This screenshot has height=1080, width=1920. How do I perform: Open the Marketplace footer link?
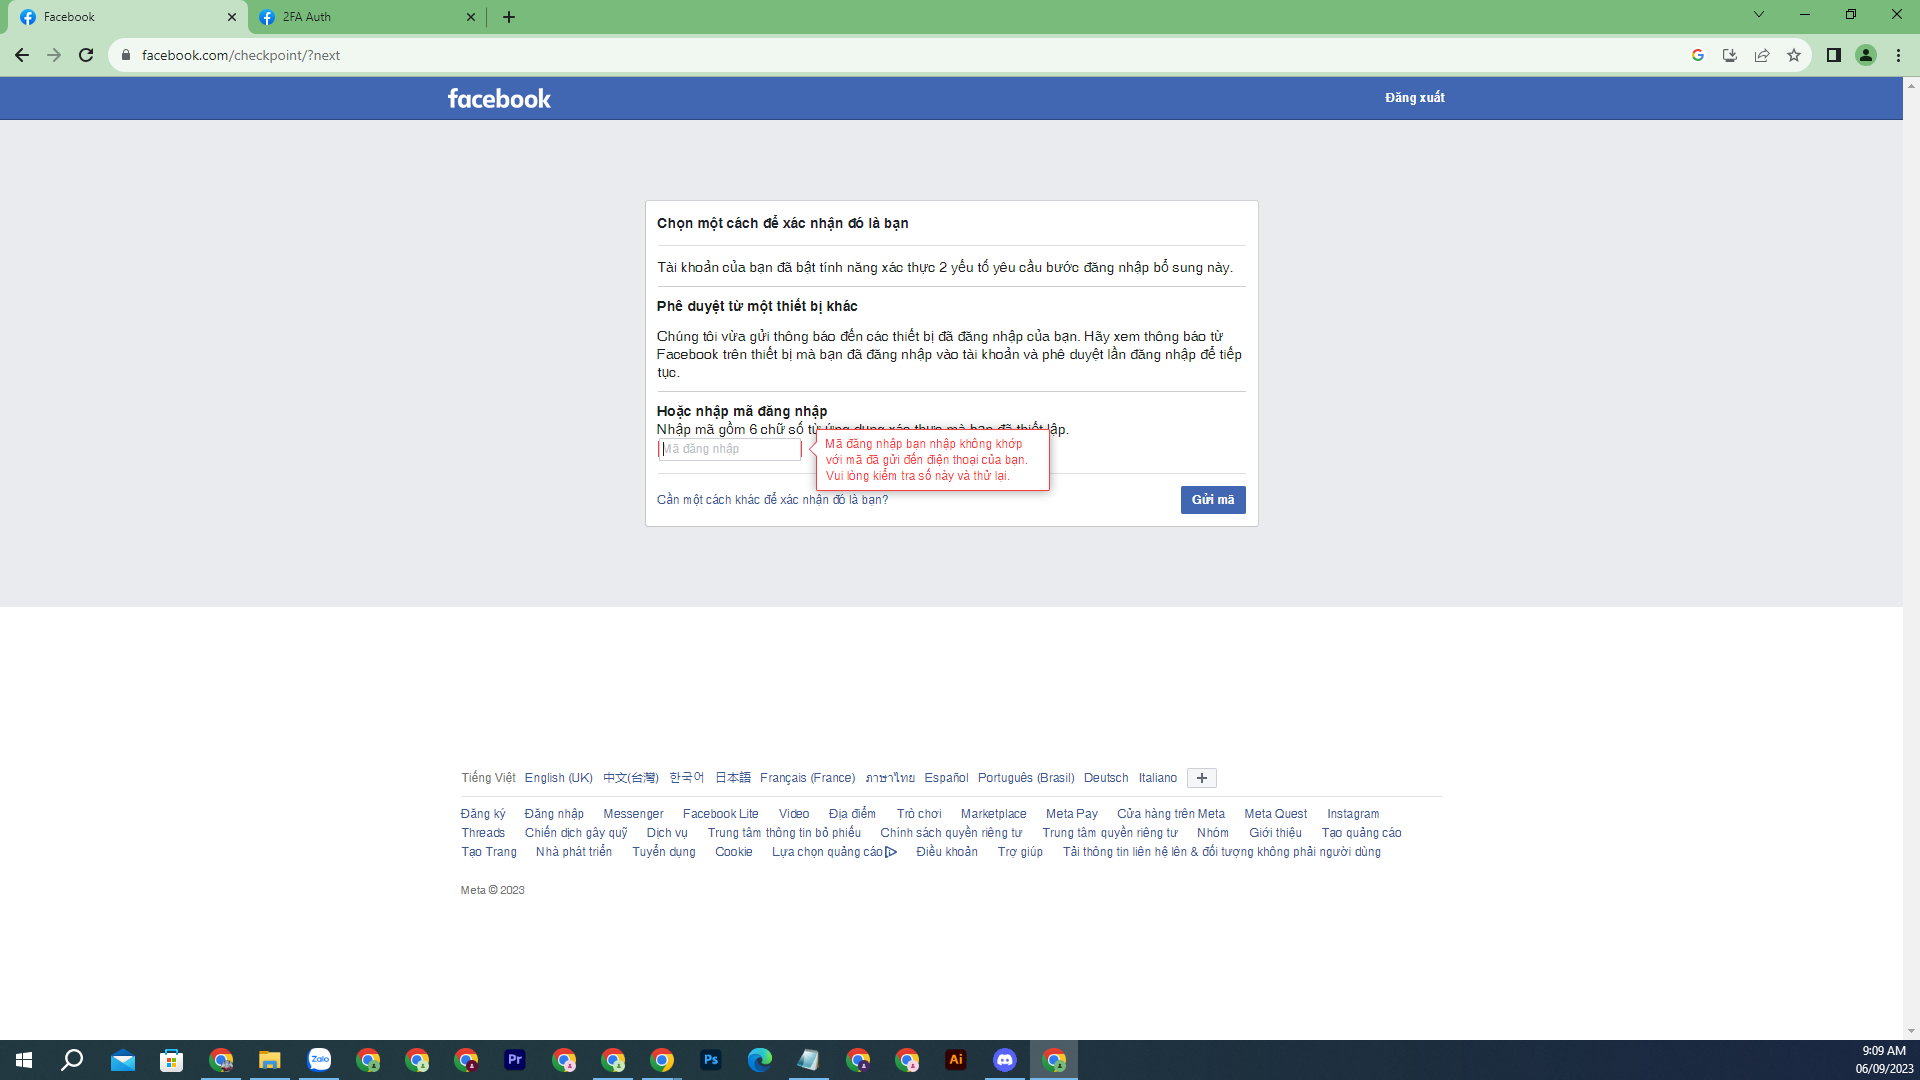(994, 814)
